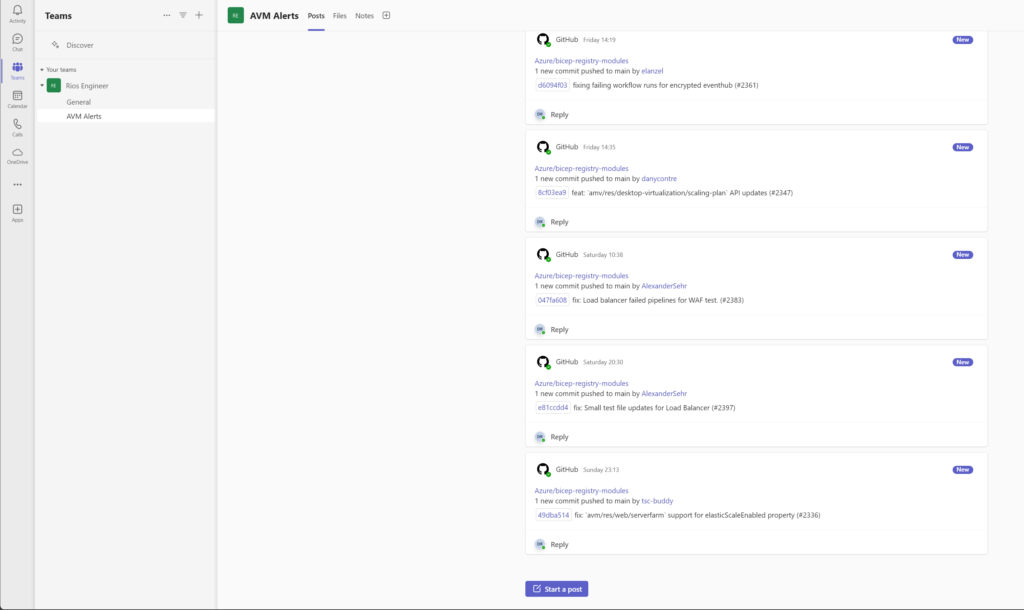
Task: Add a new channel tab with the plus icon
Action: pos(385,16)
